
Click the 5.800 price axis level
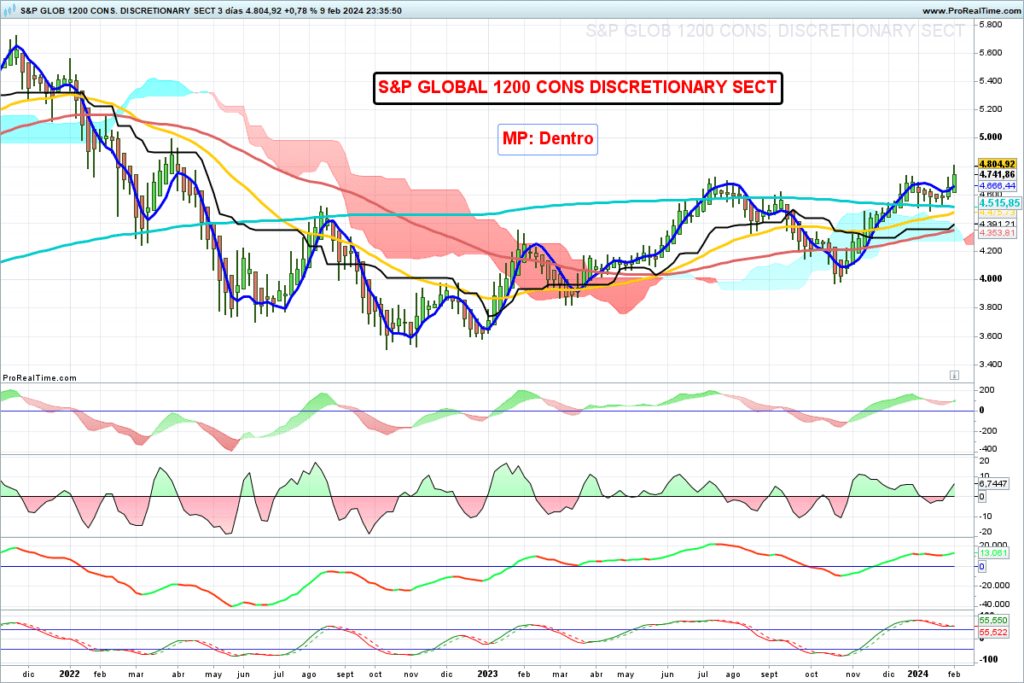coord(991,24)
